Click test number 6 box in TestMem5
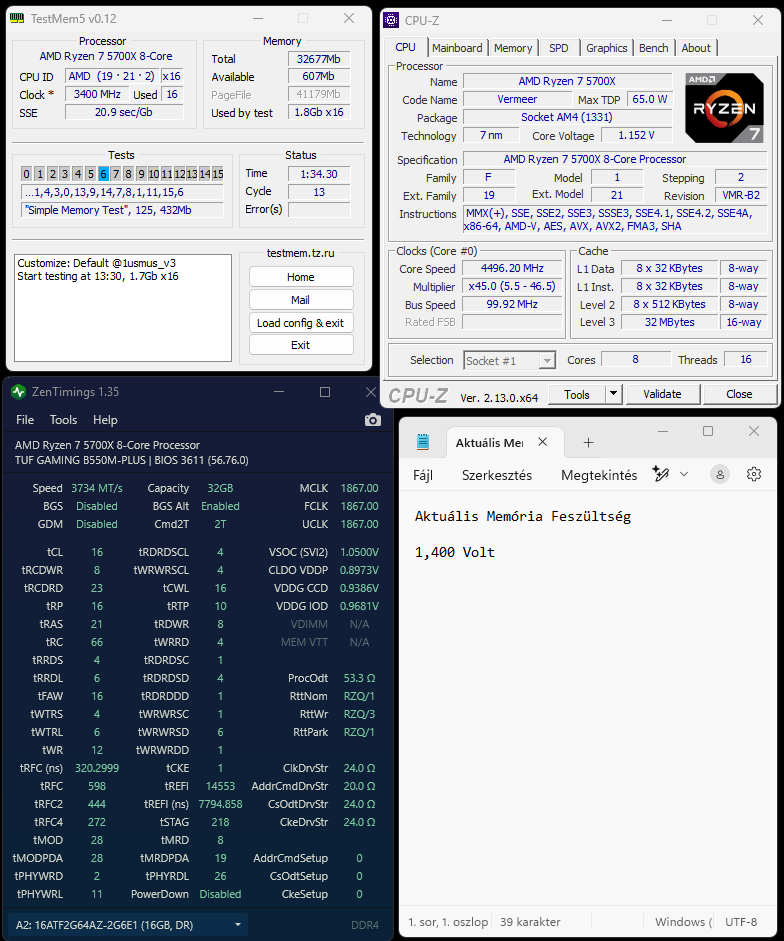Viewport: 784px width, 941px height. coord(103,174)
